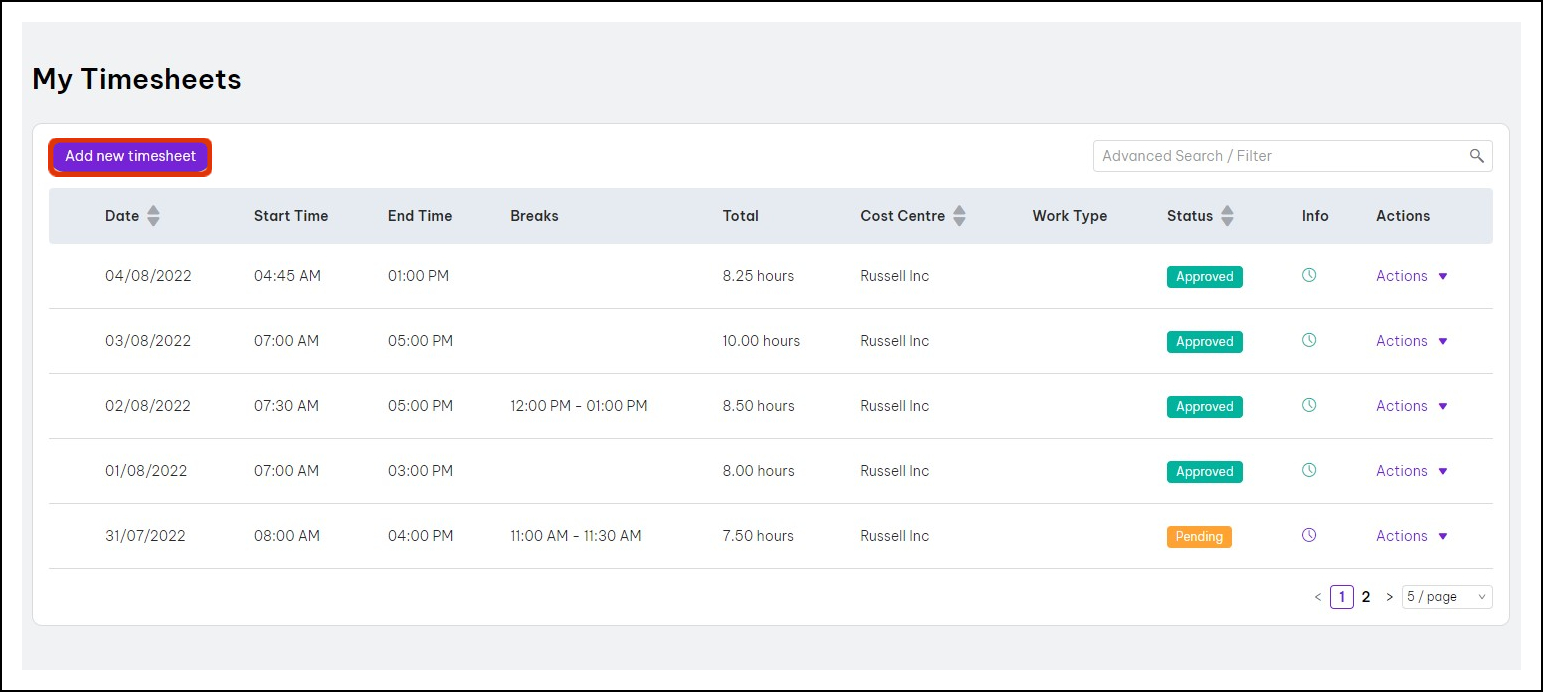The height and width of the screenshot is (692, 1543).
Task: Click the info clock icon for 02/08/2022
Action: pyautogui.click(x=1309, y=405)
